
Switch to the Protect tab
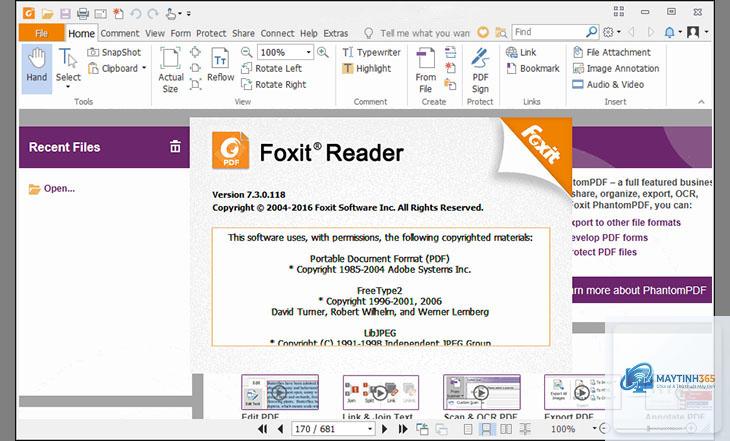click(x=211, y=33)
